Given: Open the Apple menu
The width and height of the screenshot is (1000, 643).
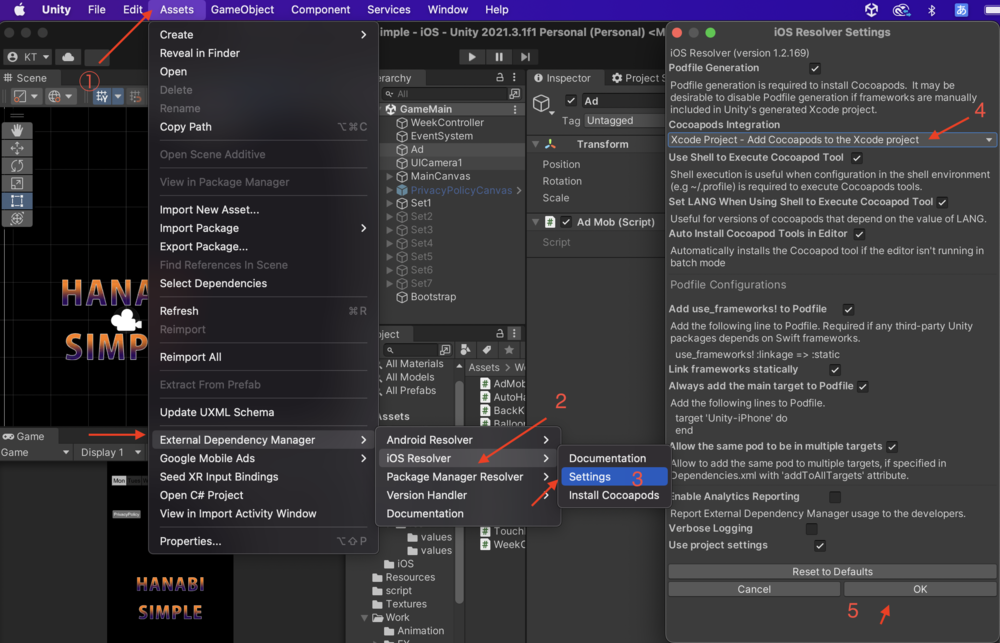Looking at the screenshot, I should [x=19, y=10].
